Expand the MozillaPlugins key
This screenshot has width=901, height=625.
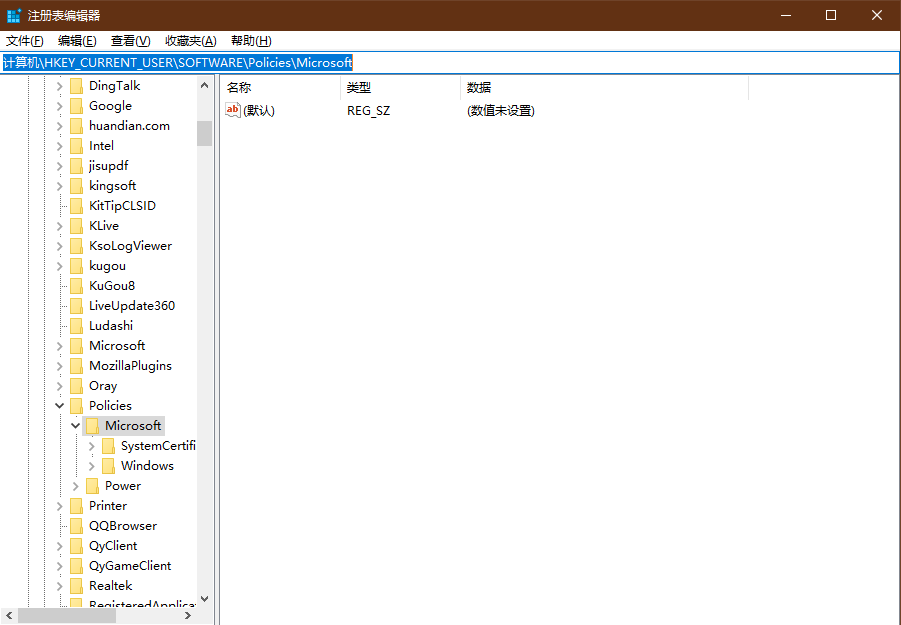[60, 366]
